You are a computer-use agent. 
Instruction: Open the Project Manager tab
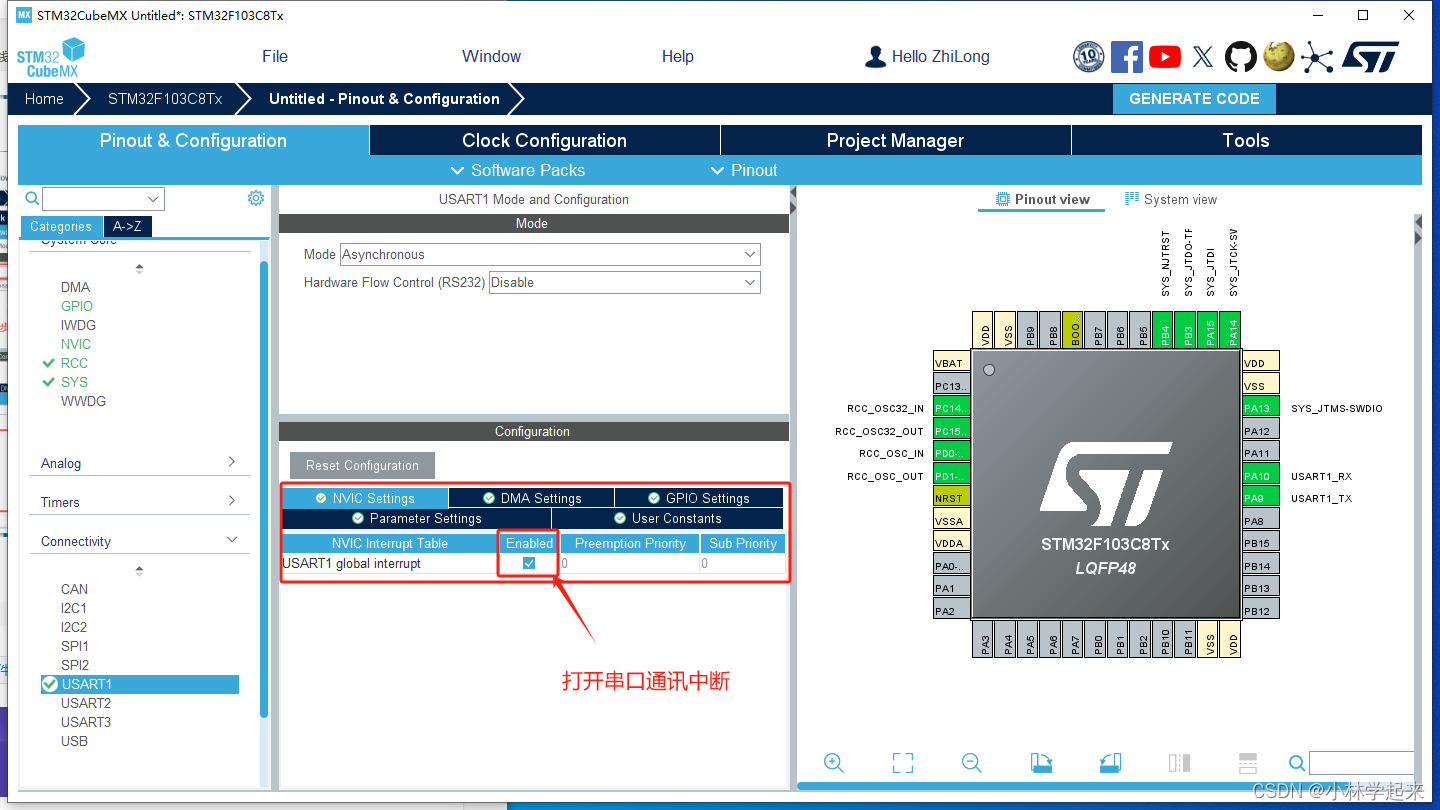pyautogui.click(x=895, y=140)
